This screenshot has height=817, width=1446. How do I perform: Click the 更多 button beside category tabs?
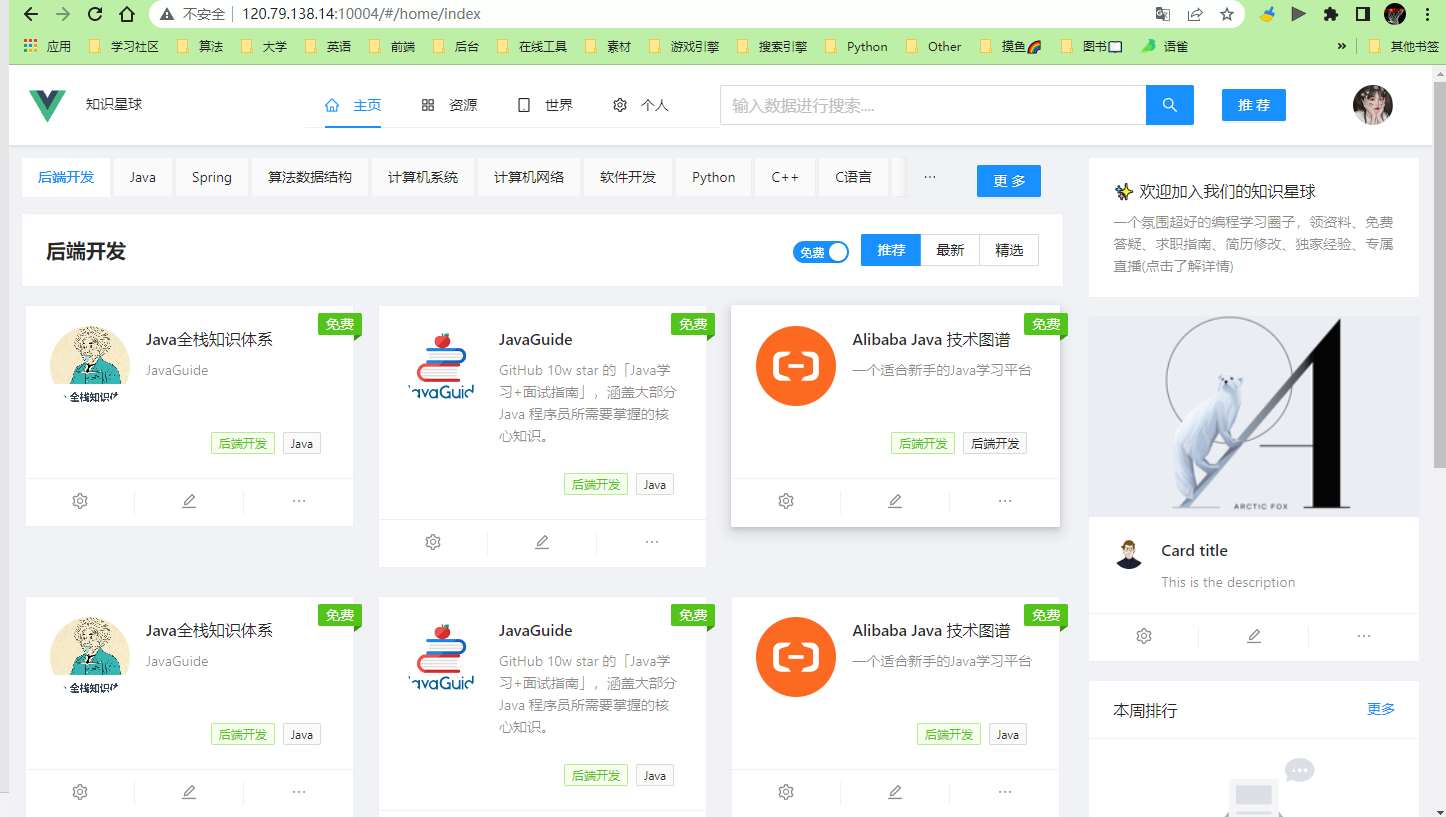coord(1009,181)
